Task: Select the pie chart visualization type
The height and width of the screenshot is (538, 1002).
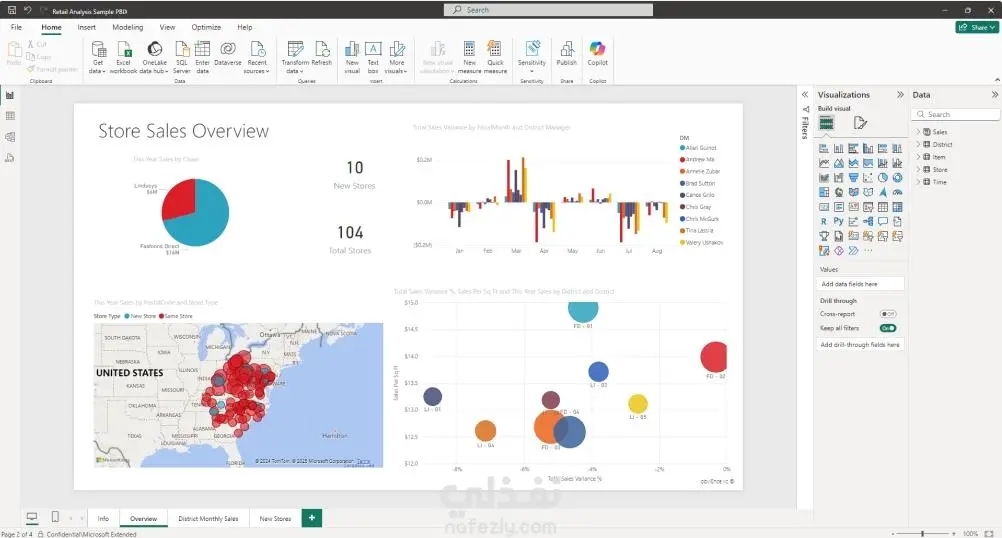Action: 883,178
